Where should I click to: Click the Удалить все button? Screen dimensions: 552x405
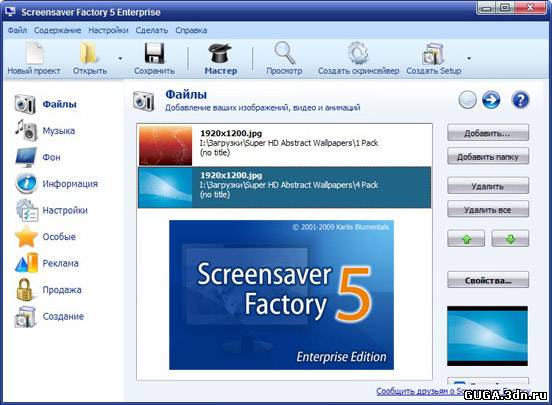pos(488,210)
